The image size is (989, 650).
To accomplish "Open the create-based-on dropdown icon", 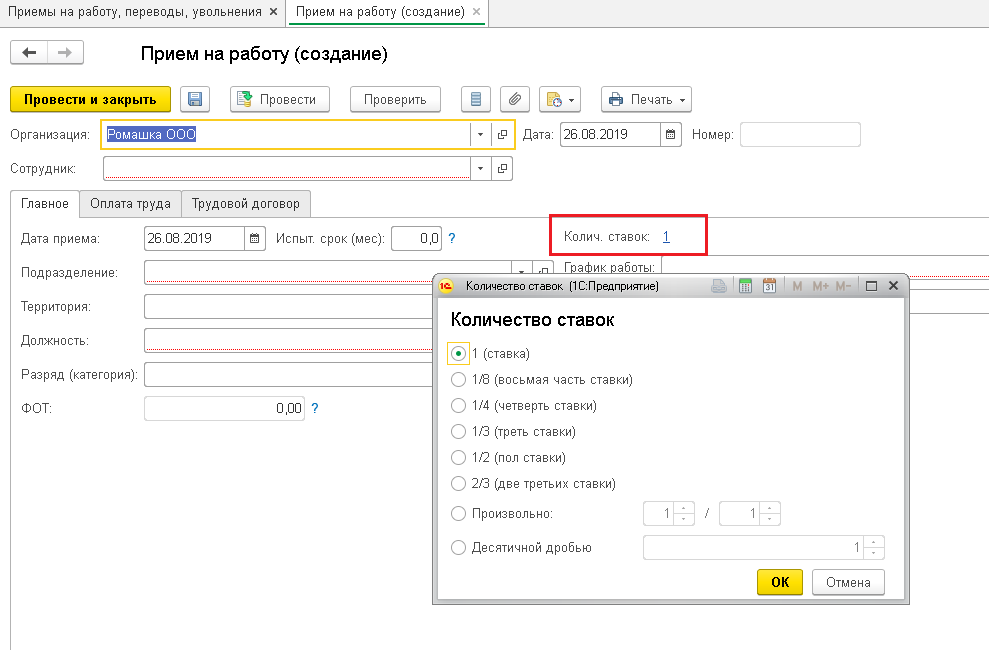I will coord(560,100).
